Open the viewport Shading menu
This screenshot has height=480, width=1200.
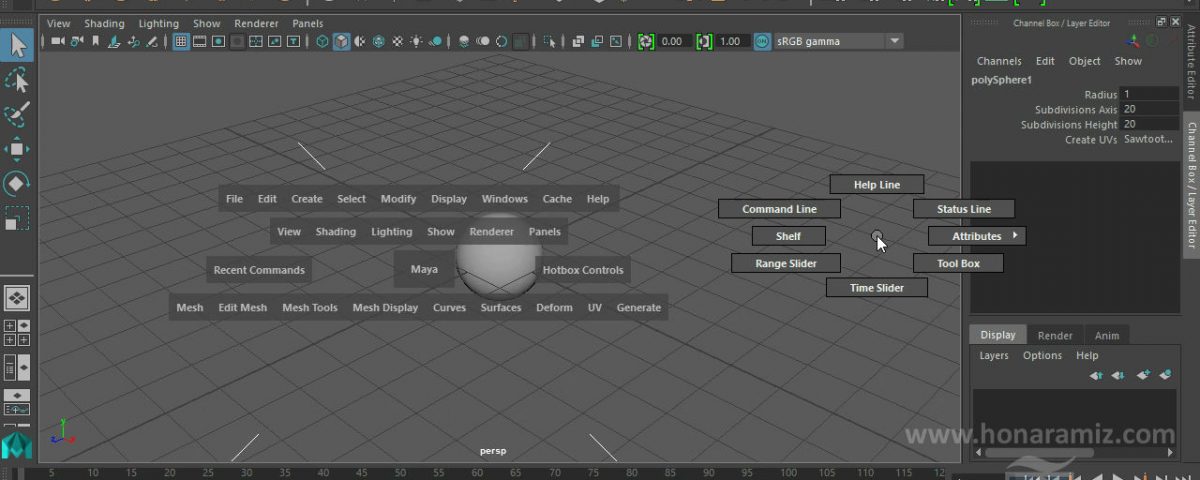tap(104, 23)
